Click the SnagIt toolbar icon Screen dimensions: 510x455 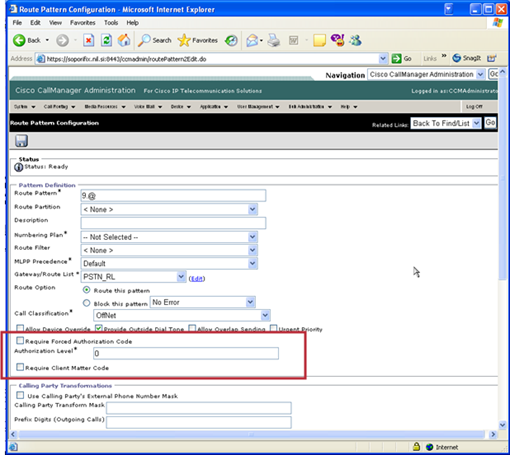[467, 58]
